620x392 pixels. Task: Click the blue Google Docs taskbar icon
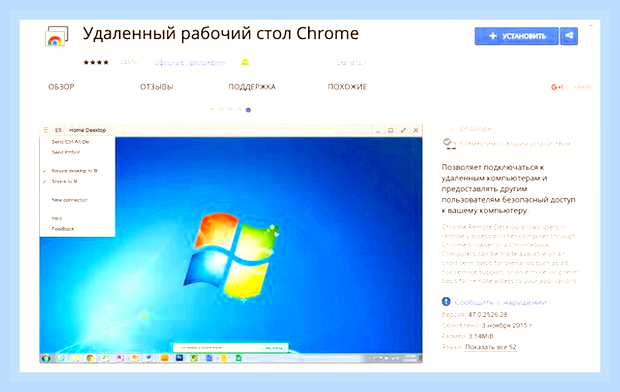tap(209, 358)
